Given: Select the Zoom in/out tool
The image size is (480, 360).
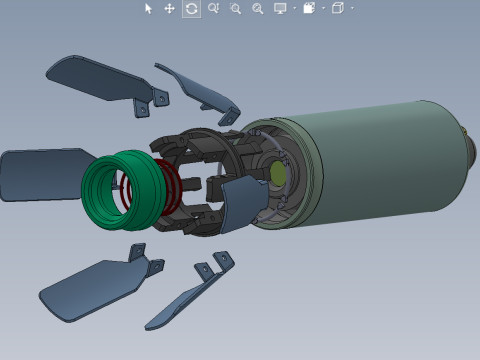Looking at the screenshot, I should coord(213,8).
